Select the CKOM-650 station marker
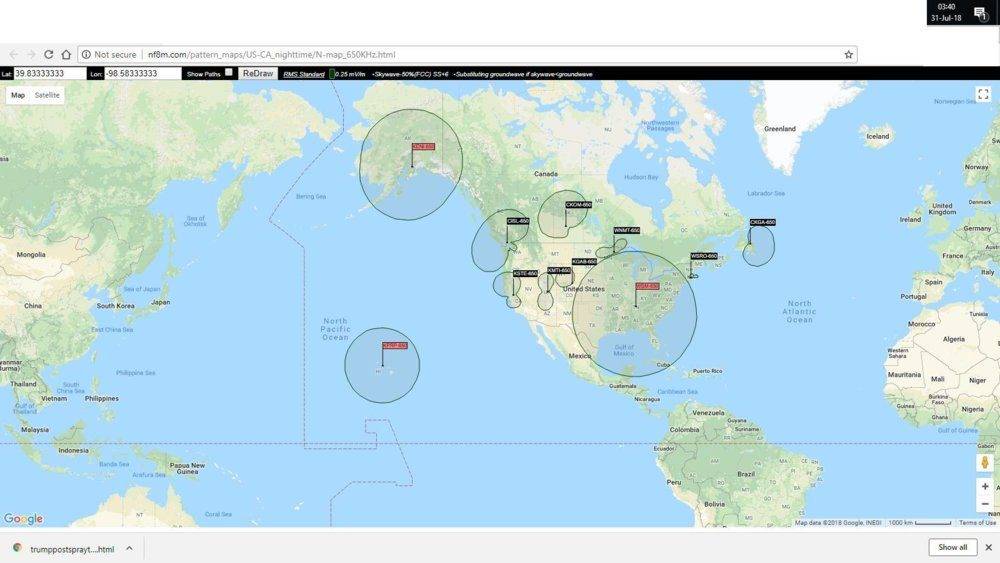The height and width of the screenshot is (563, 1000). [x=578, y=205]
